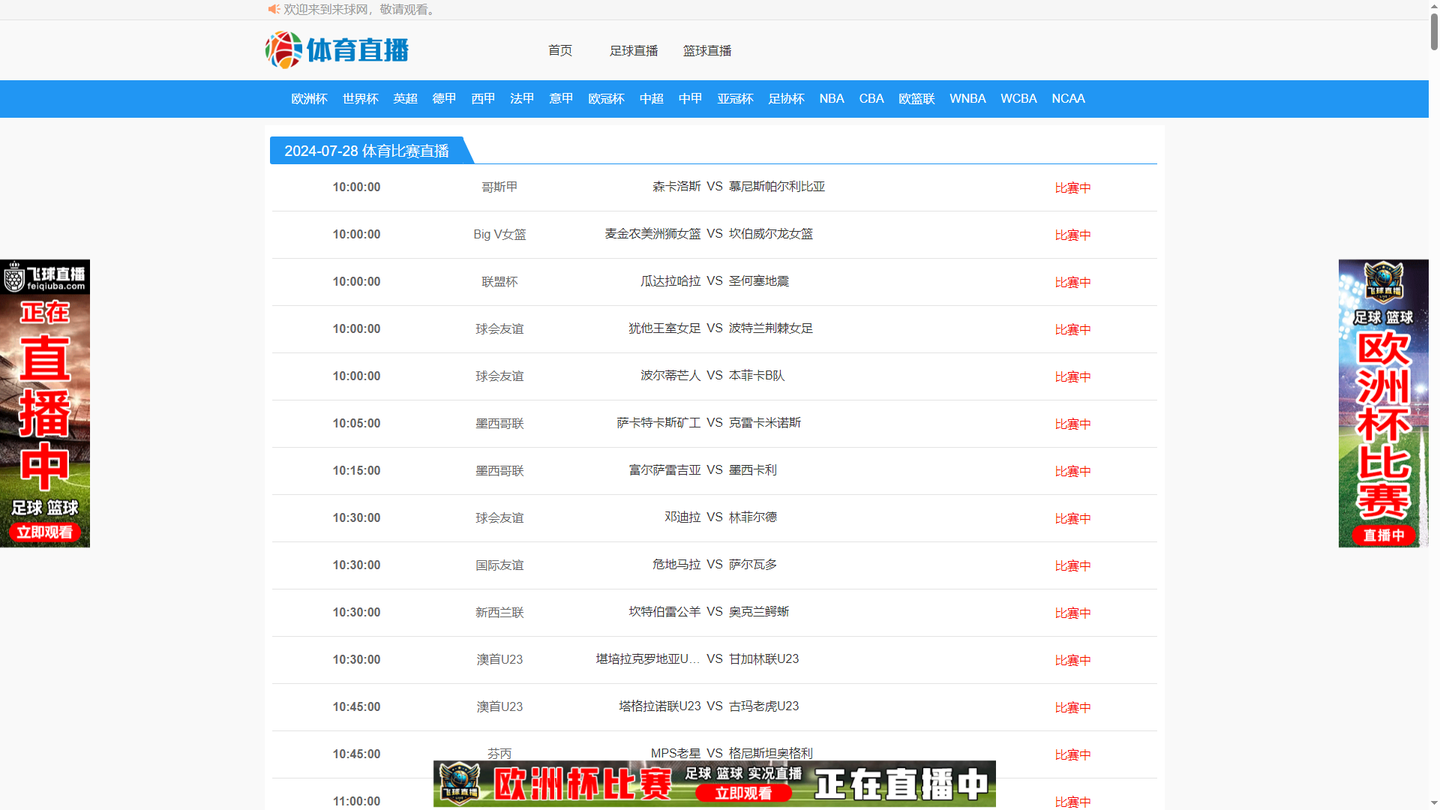Select 德甲 in the blue menu
This screenshot has width=1440, height=810.
444,98
